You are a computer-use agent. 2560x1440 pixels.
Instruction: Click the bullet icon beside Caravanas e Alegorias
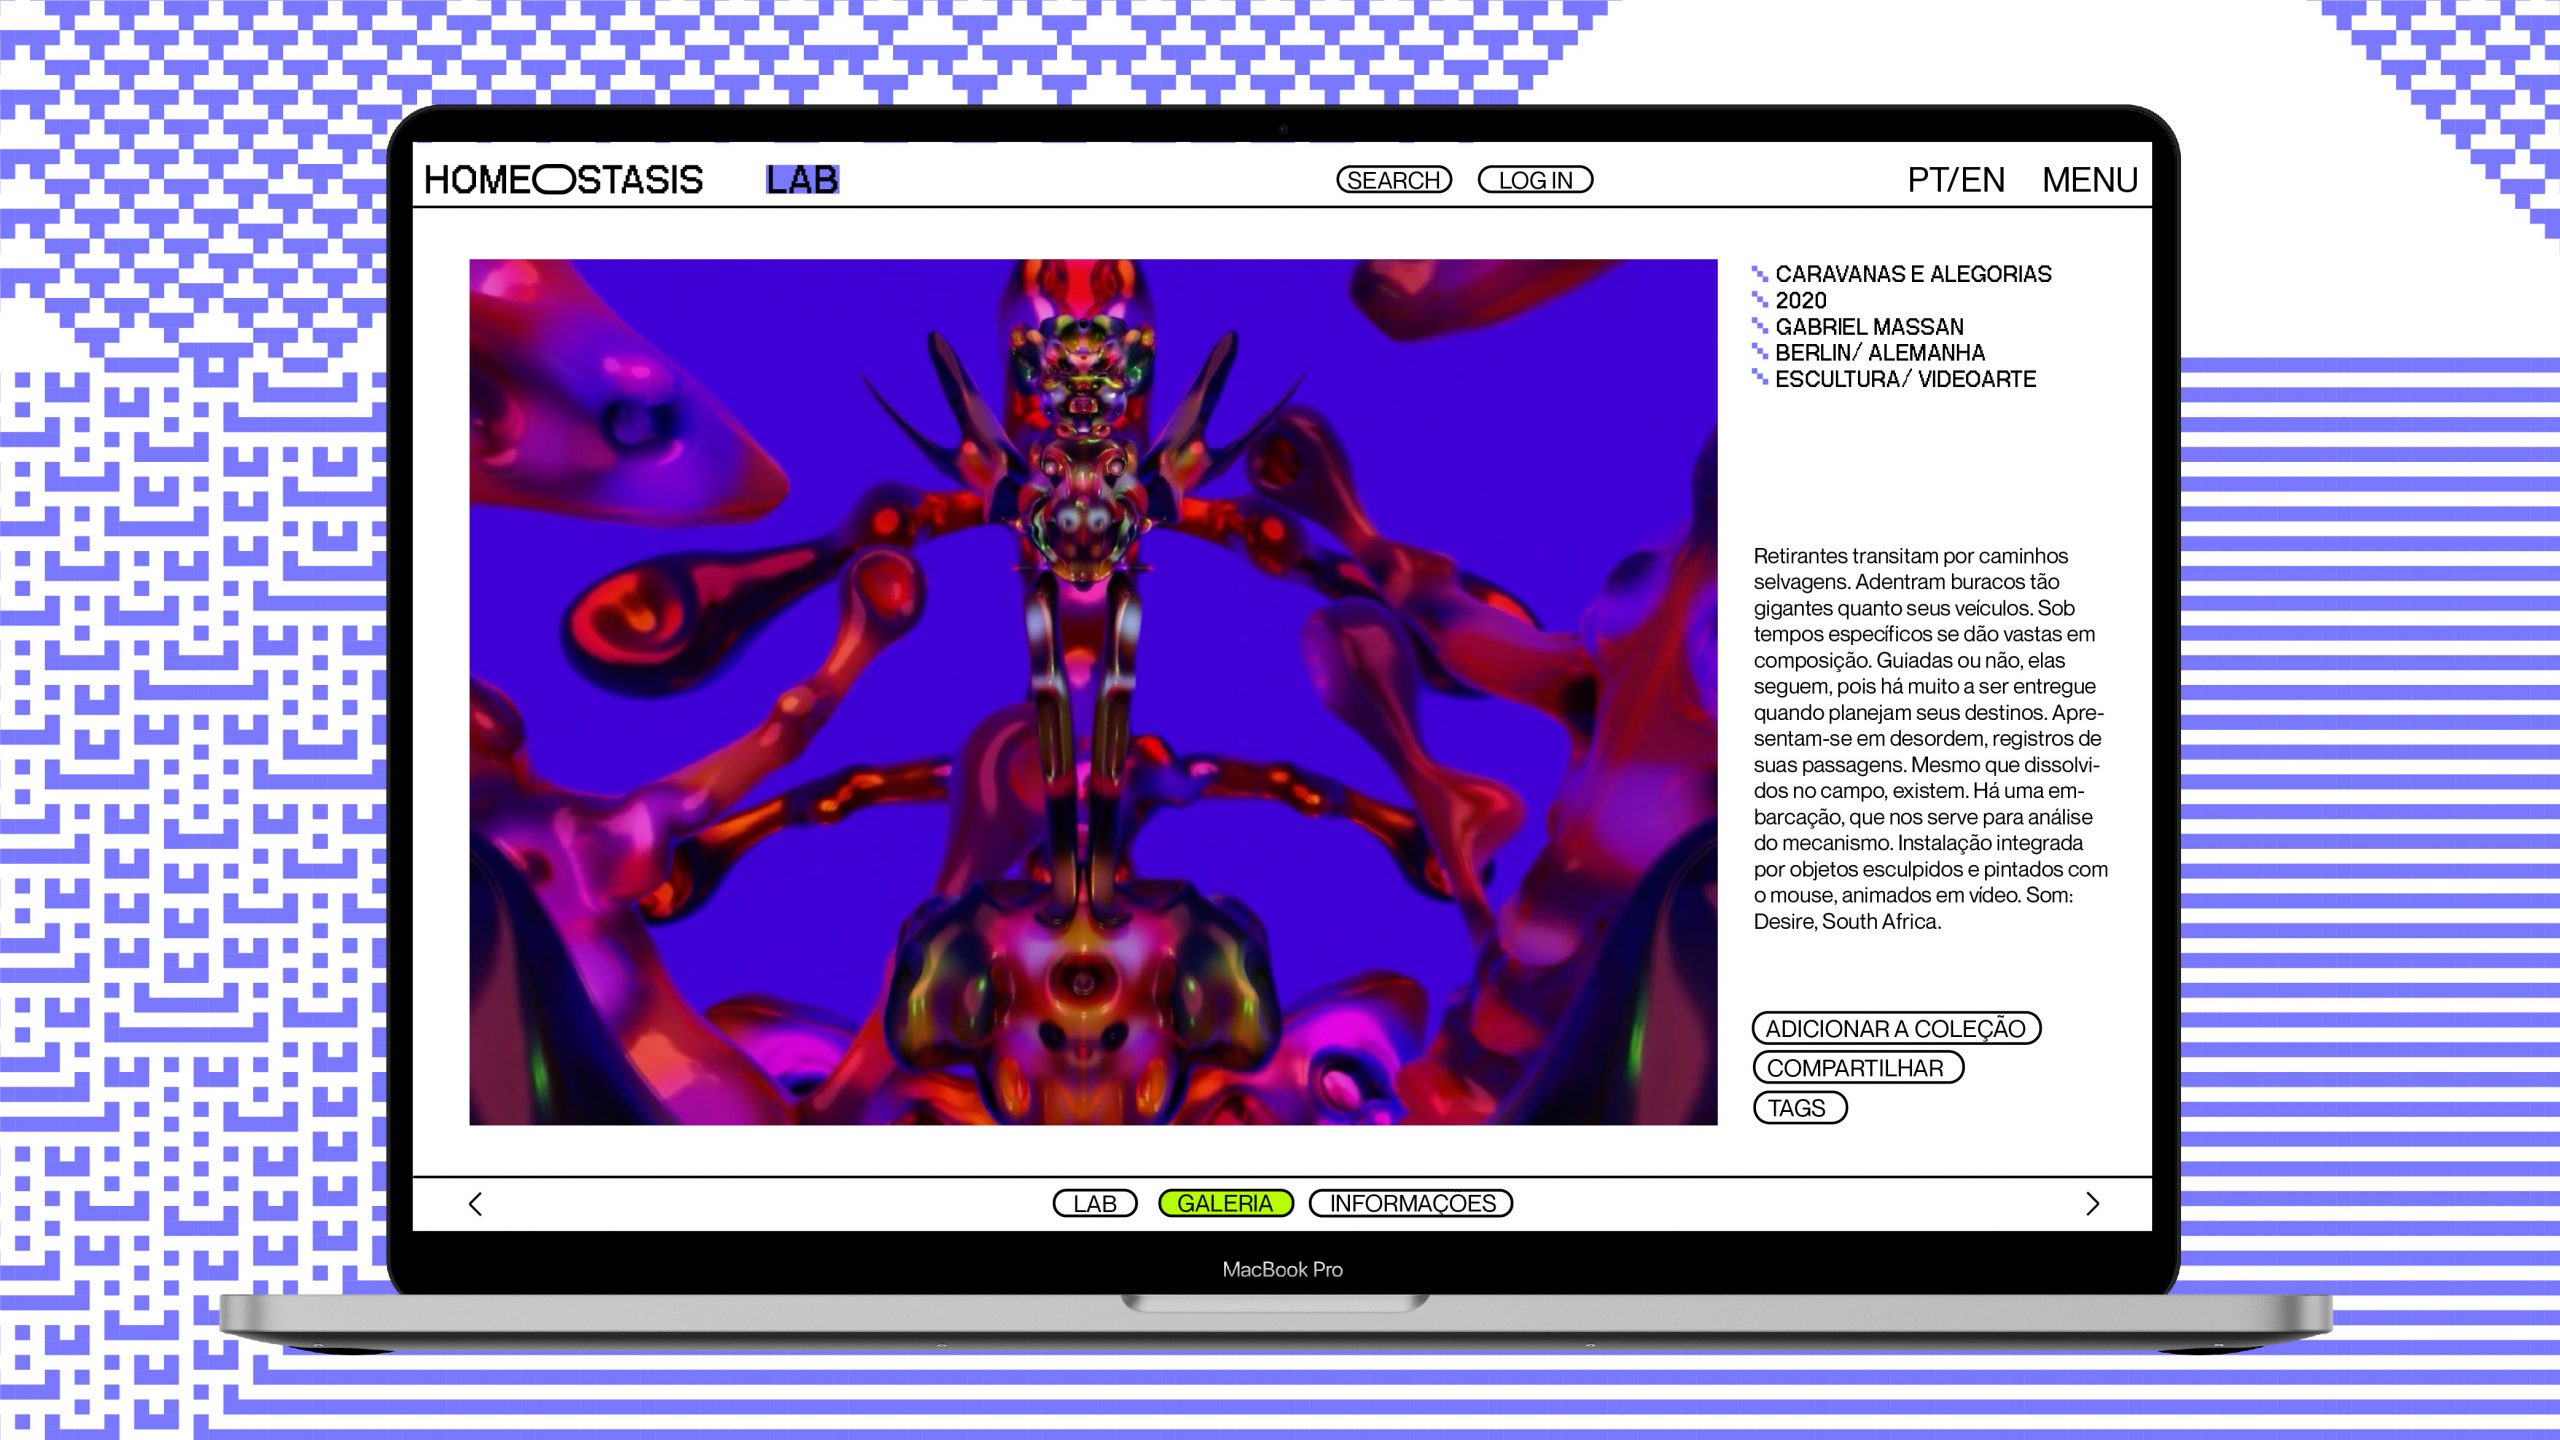[1760, 273]
